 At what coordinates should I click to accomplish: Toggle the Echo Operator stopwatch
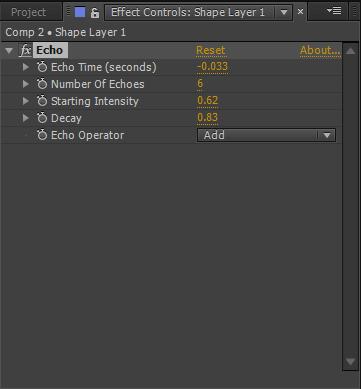(42, 135)
